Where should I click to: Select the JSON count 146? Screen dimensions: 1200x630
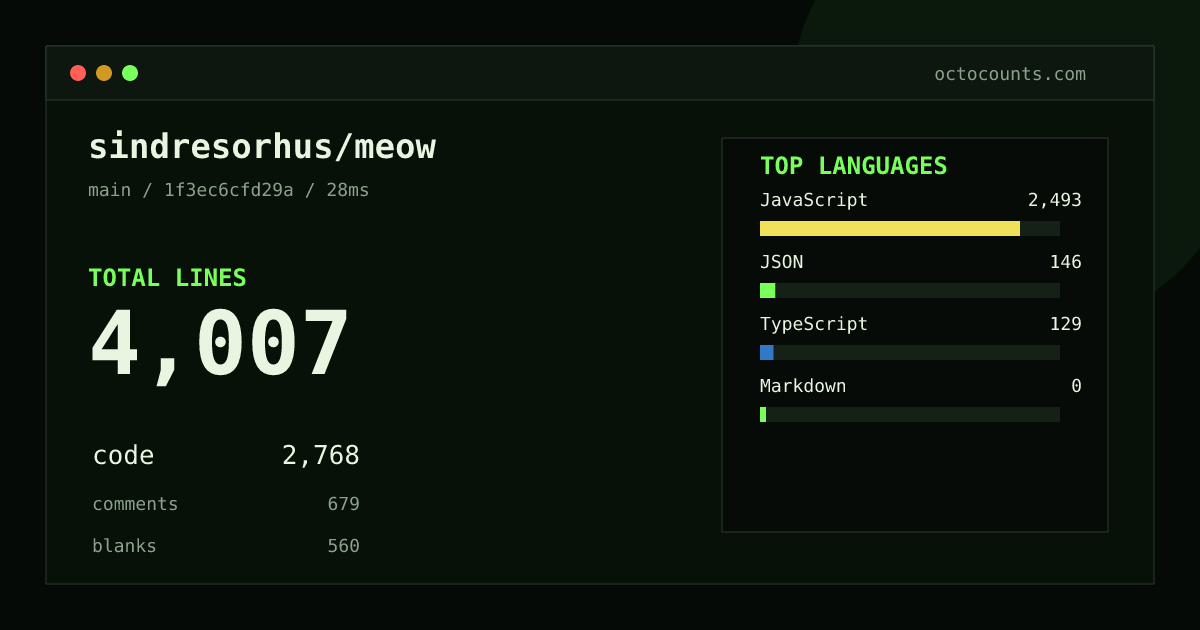tap(1065, 262)
